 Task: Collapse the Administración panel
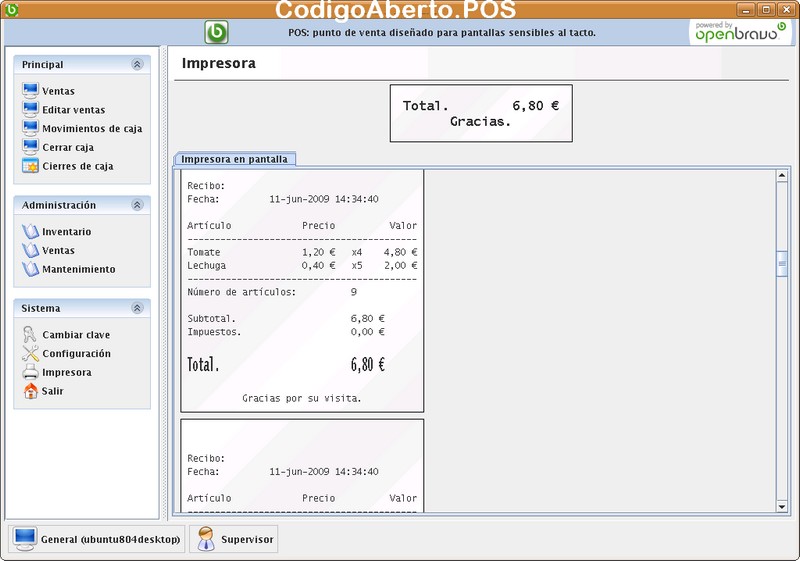[137, 205]
